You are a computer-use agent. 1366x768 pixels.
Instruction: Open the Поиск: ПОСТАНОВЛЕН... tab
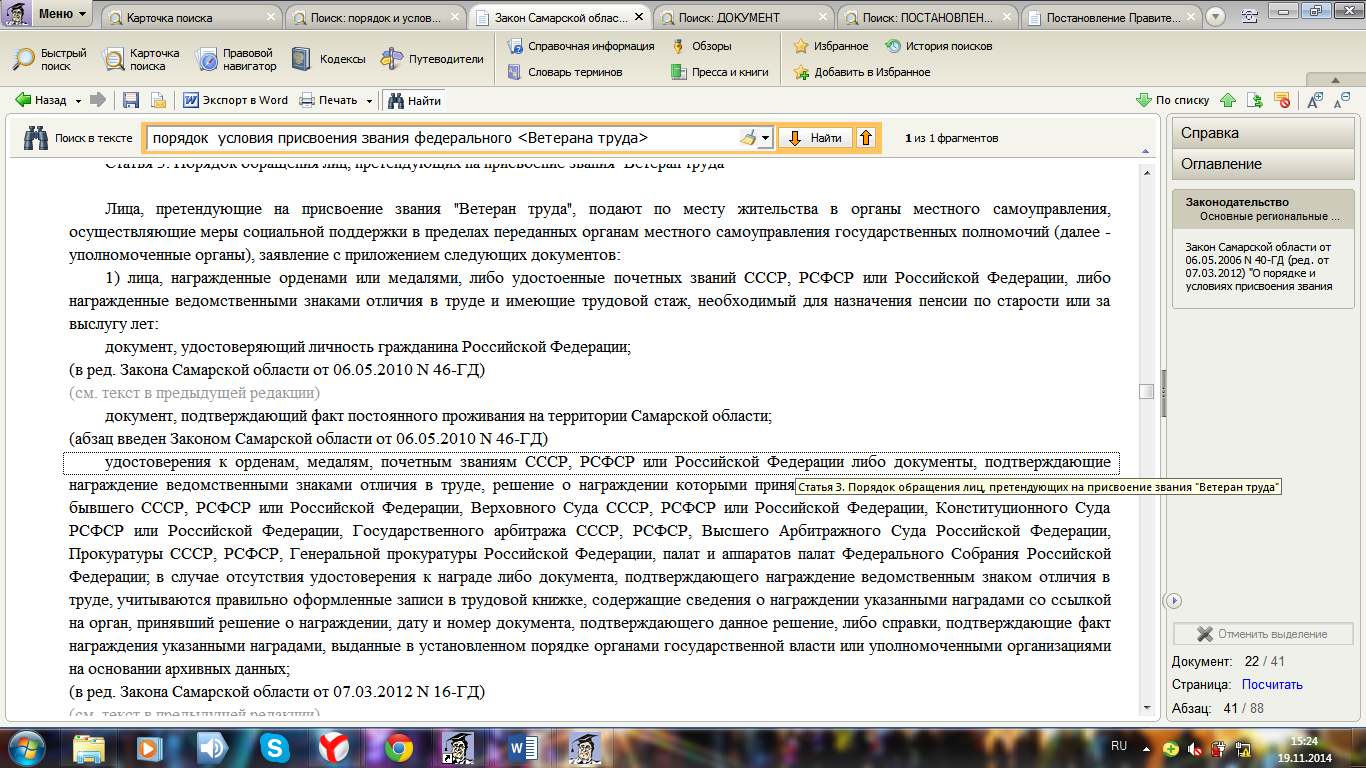(x=926, y=18)
